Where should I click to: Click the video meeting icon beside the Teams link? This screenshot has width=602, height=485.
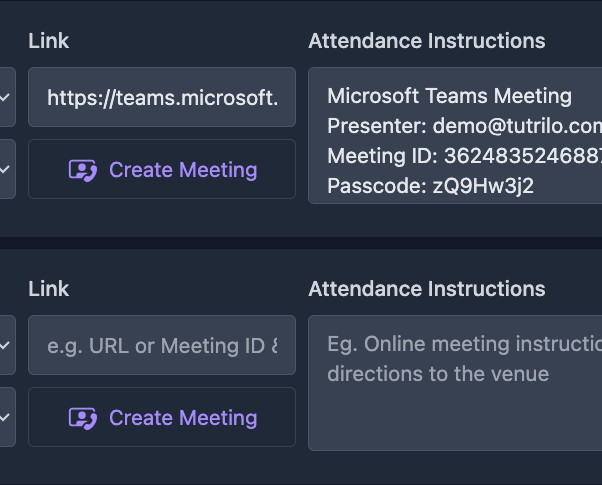tap(83, 170)
